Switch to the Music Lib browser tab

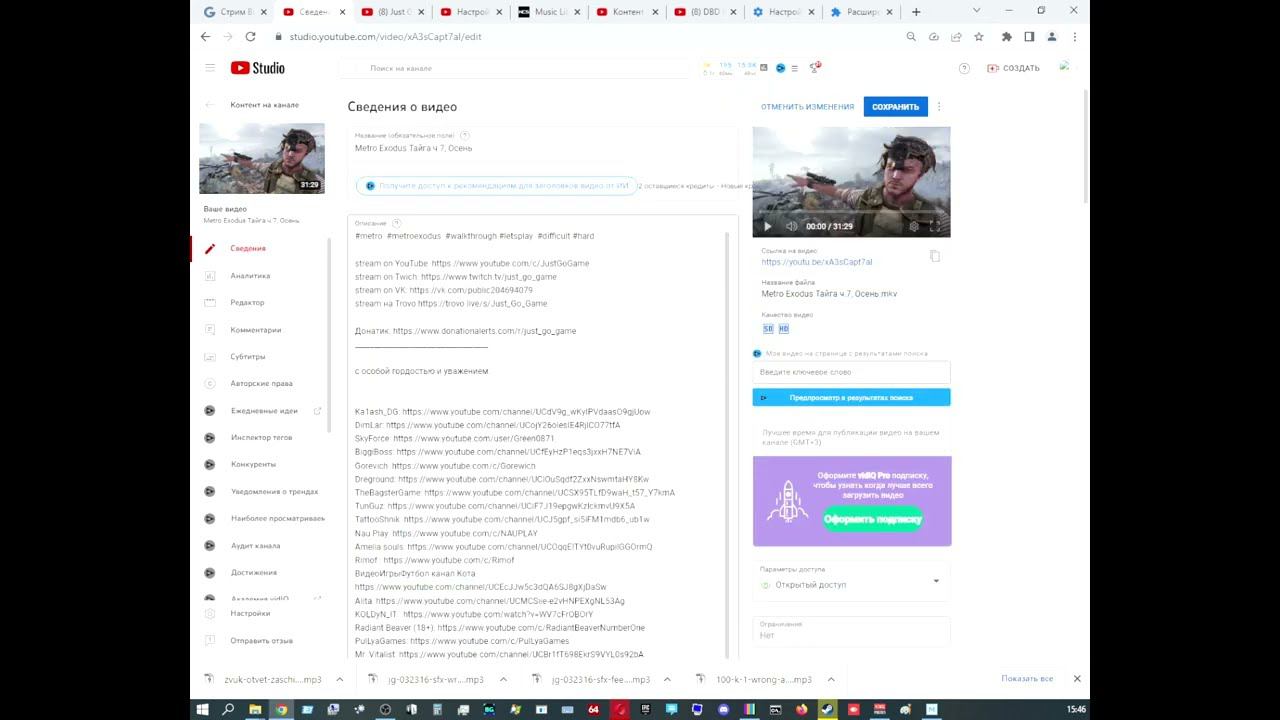click(550, 12)
